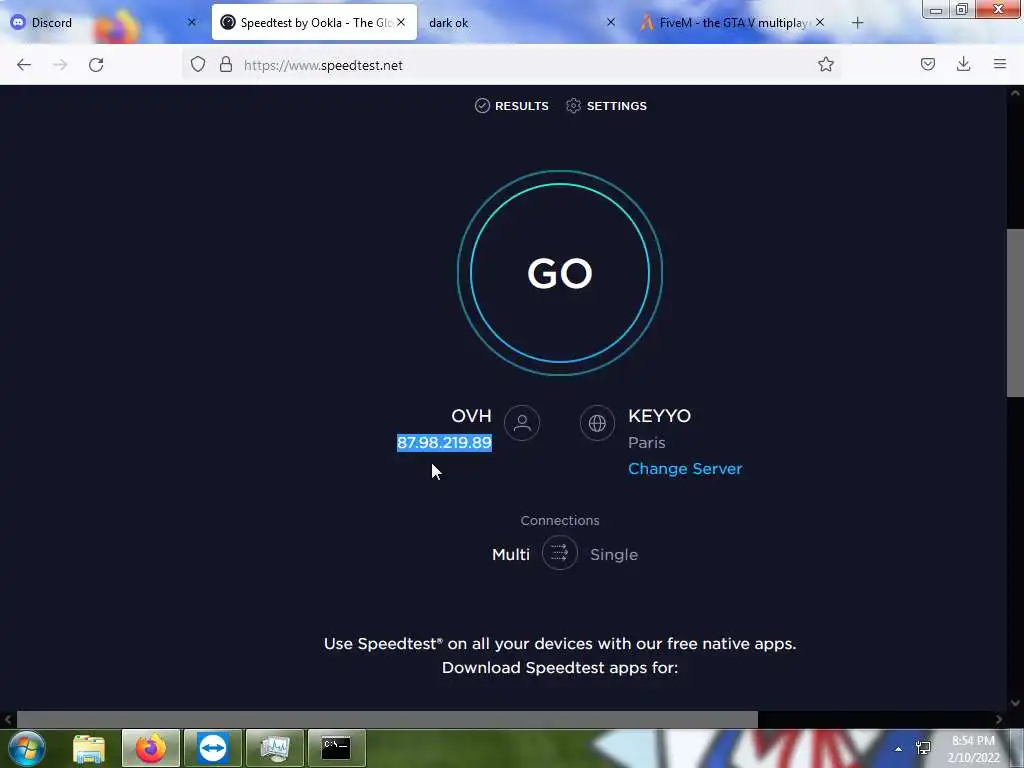
Task: Open Windows Explorer from the taskbar
Action: tap(89, 748)
